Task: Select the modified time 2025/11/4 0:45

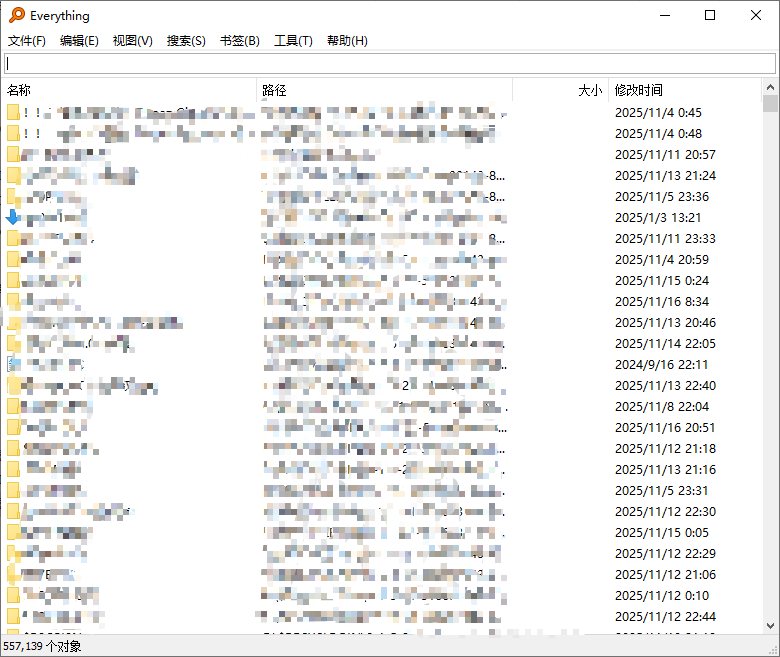Action: [658, 113]
